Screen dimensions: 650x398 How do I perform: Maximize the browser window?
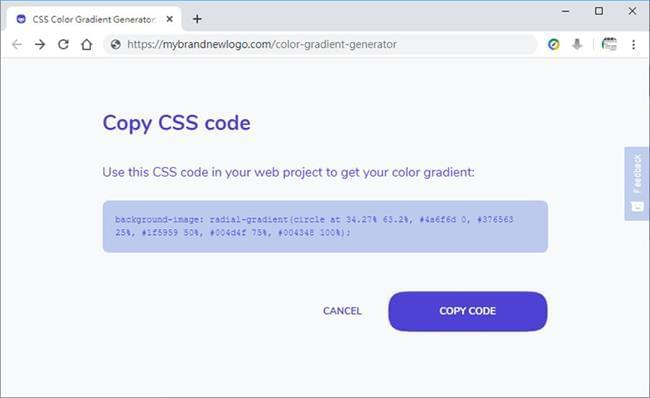point(599,11)
